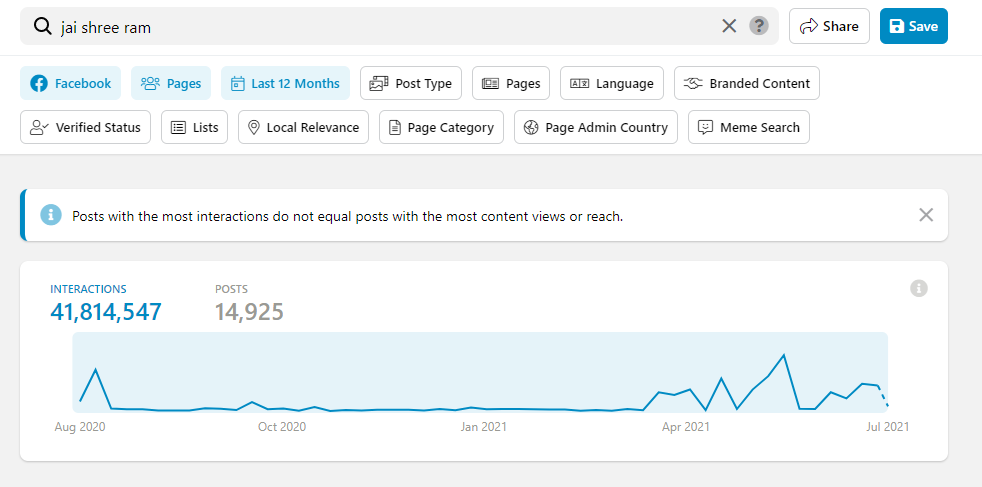Click the chart info icon
Screen dimensions: 982x487
[918, 288]
